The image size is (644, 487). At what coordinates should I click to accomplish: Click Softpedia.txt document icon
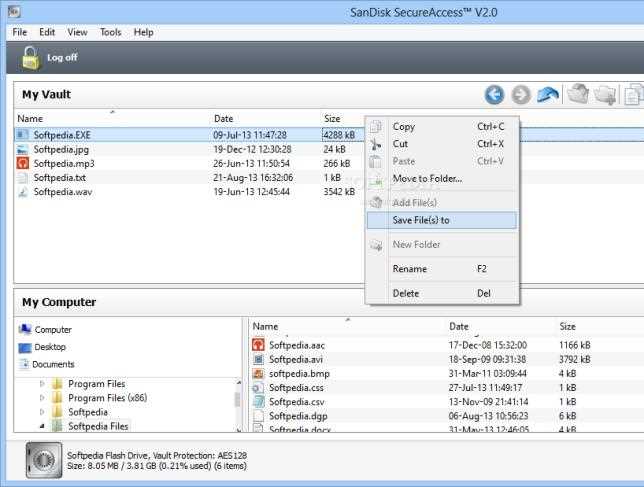pyautogui.click(x=23, y=178)
